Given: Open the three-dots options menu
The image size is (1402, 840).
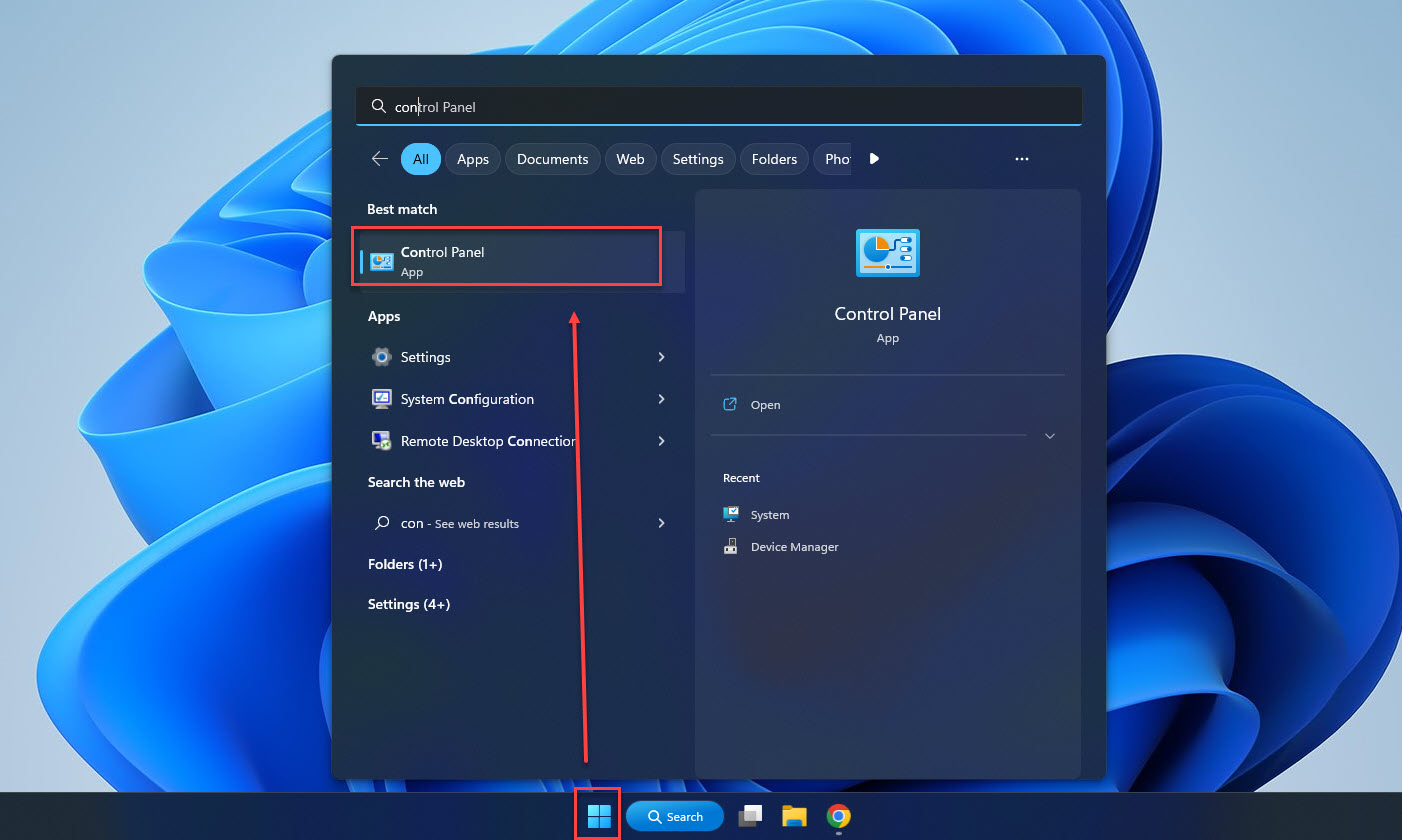Looking at the screenshot, I should [x=1021, y=159].
